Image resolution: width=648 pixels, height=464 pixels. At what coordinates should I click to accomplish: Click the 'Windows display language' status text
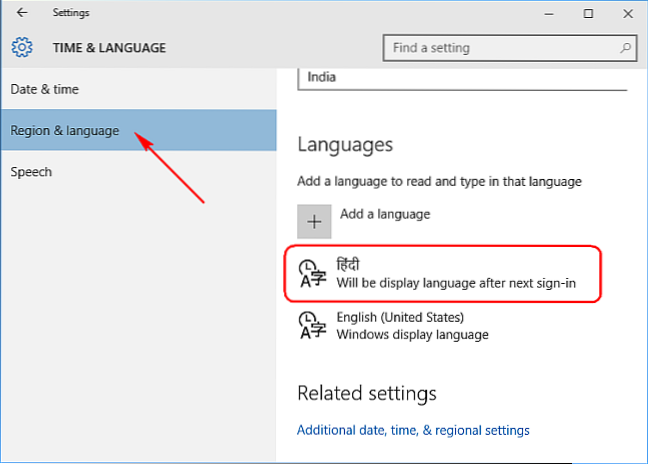pos(412,334)
